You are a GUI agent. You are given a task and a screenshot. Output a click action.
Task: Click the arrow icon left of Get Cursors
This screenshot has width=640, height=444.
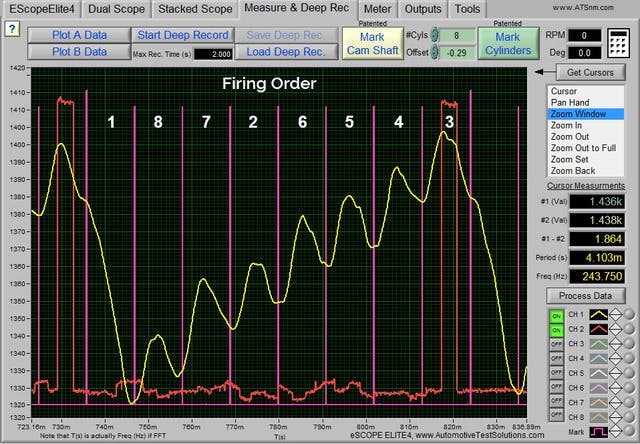(541, 73)
